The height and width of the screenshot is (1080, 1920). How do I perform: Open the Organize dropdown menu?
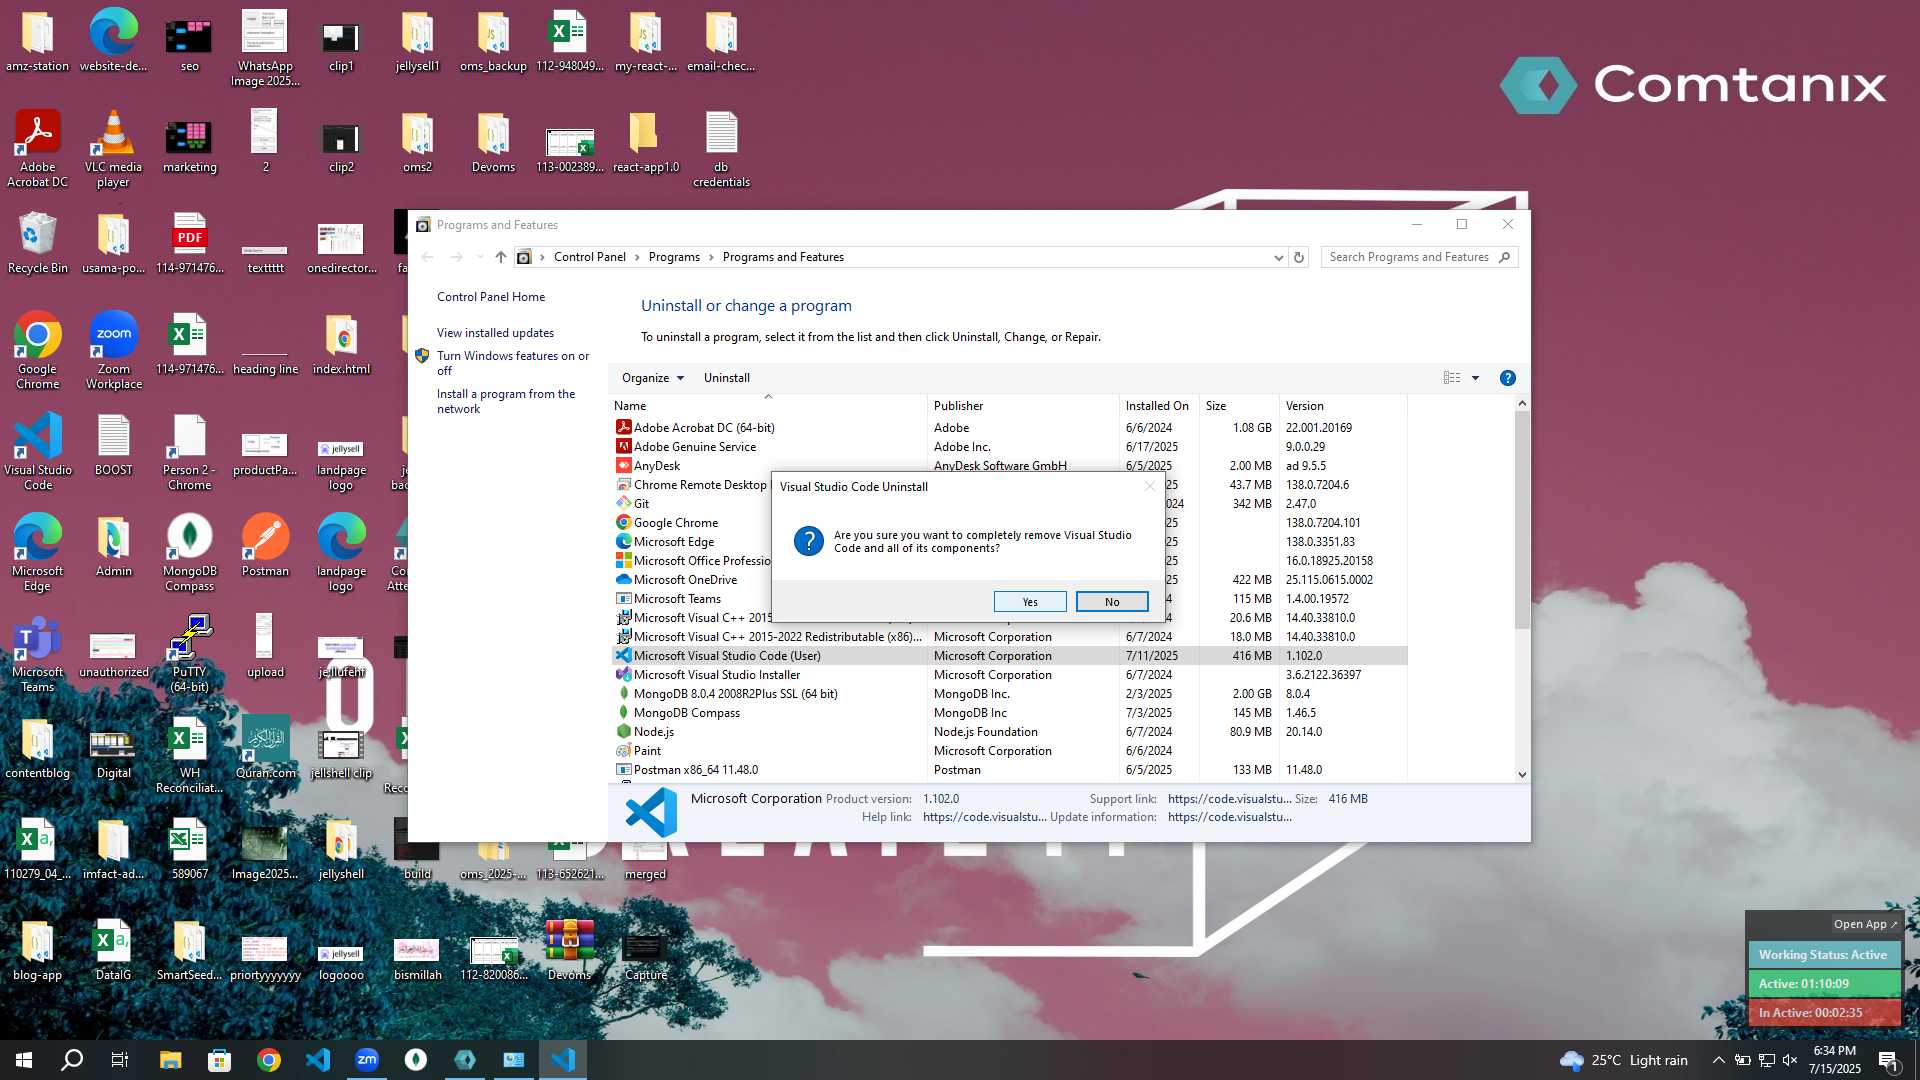653,378
